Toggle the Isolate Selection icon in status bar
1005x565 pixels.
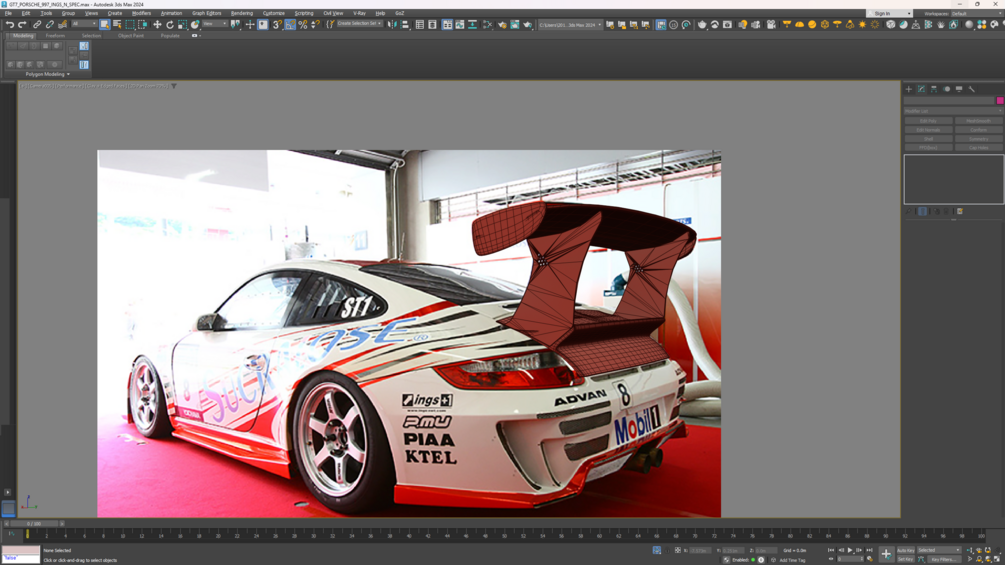[657, 550]
